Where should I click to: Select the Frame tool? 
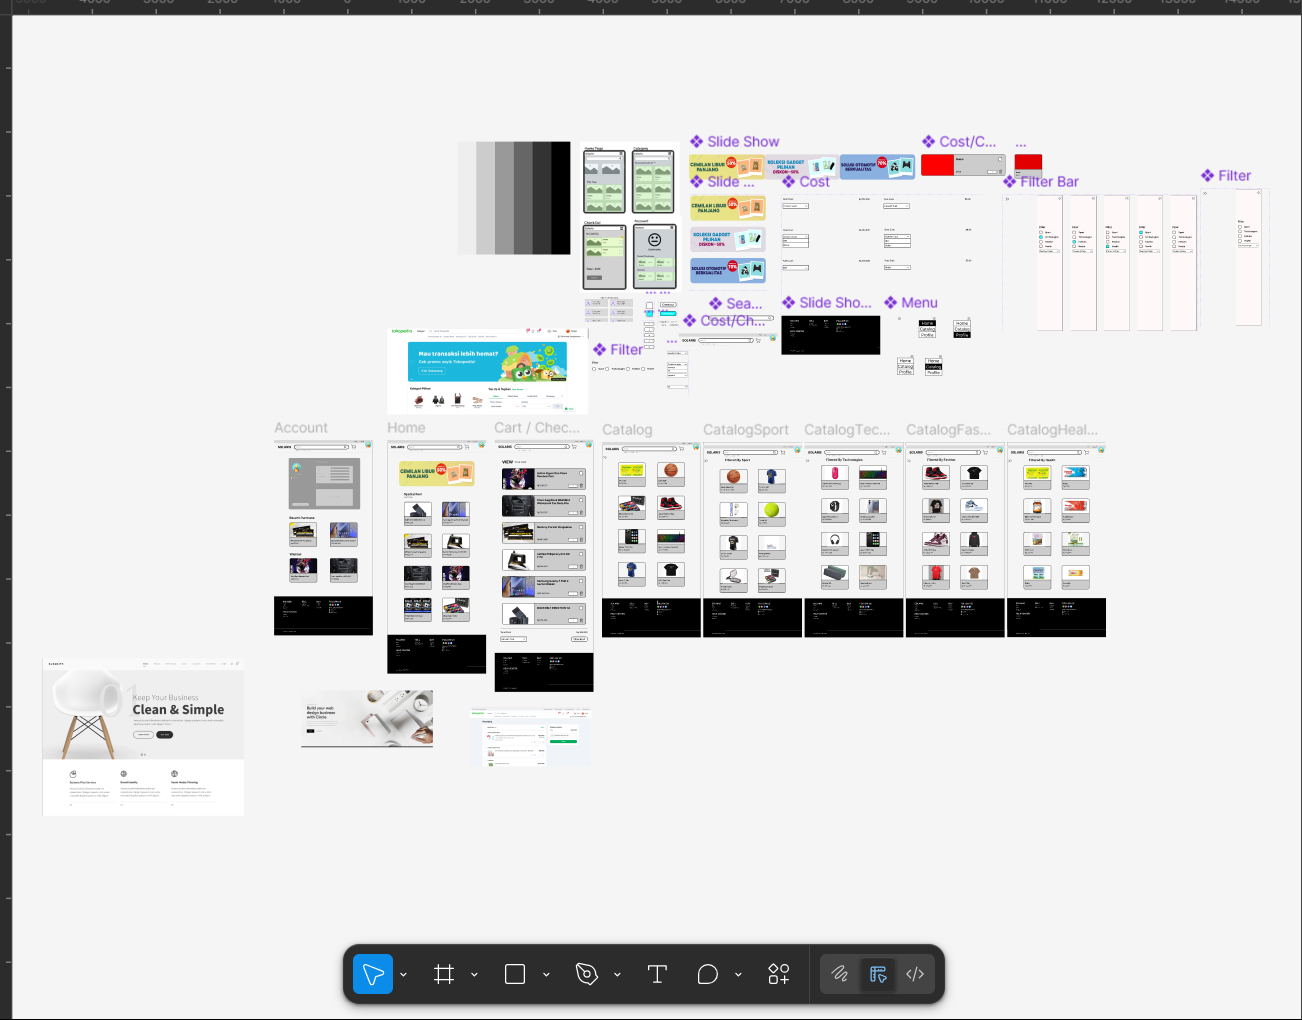[x=444, y=974]
